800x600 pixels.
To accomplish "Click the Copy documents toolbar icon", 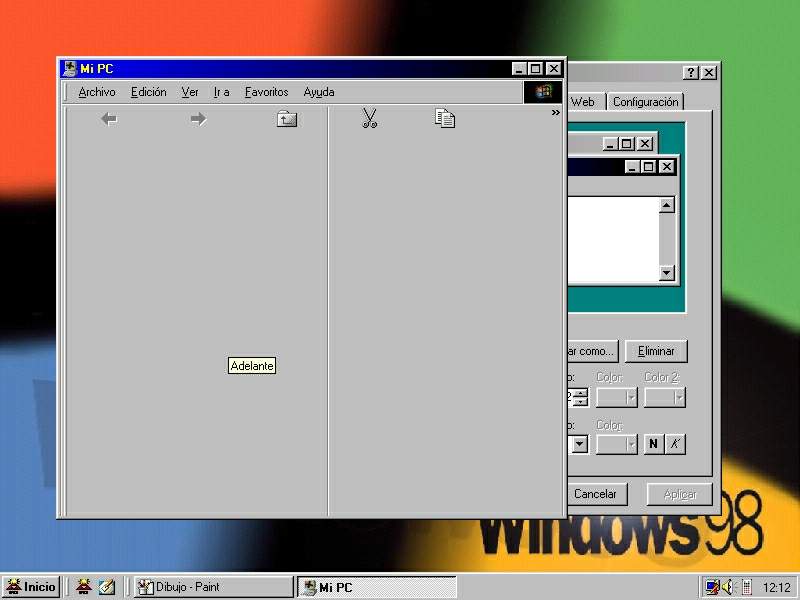I will coord(444,118).
